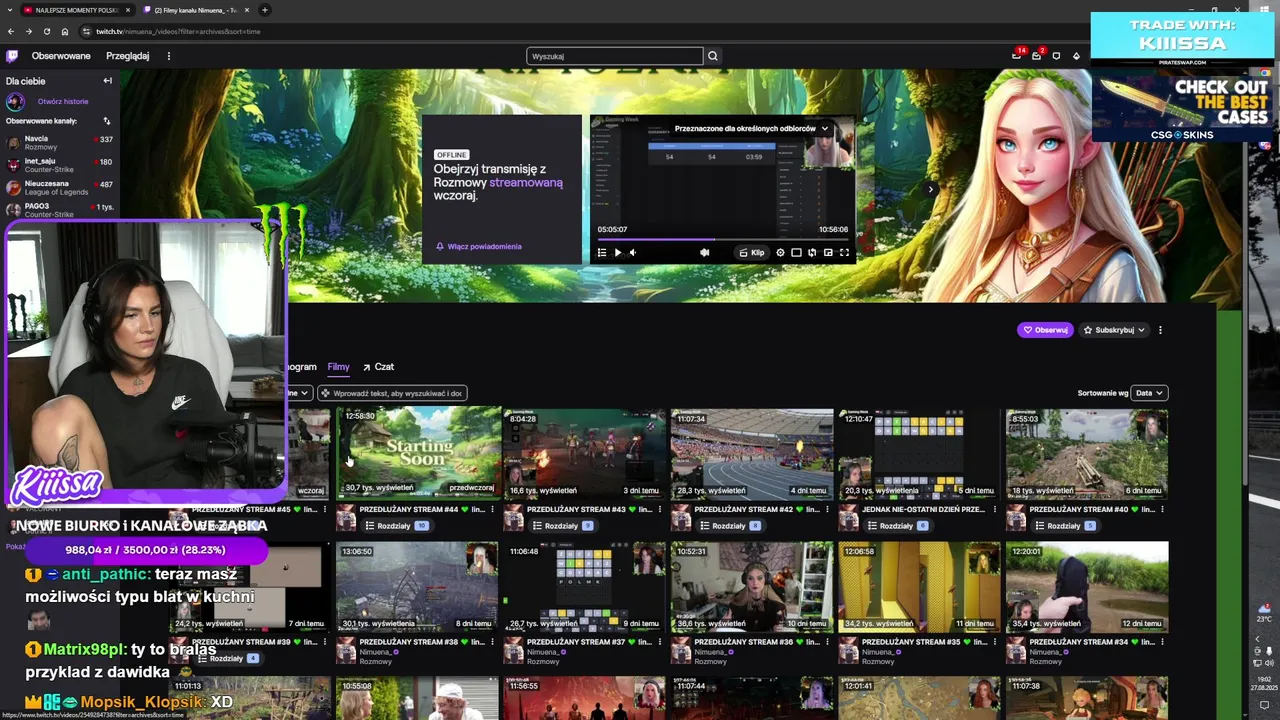Screen dimensions: 1280x720
Task: Create a clip with Klip button
Action: click(751, 253)
